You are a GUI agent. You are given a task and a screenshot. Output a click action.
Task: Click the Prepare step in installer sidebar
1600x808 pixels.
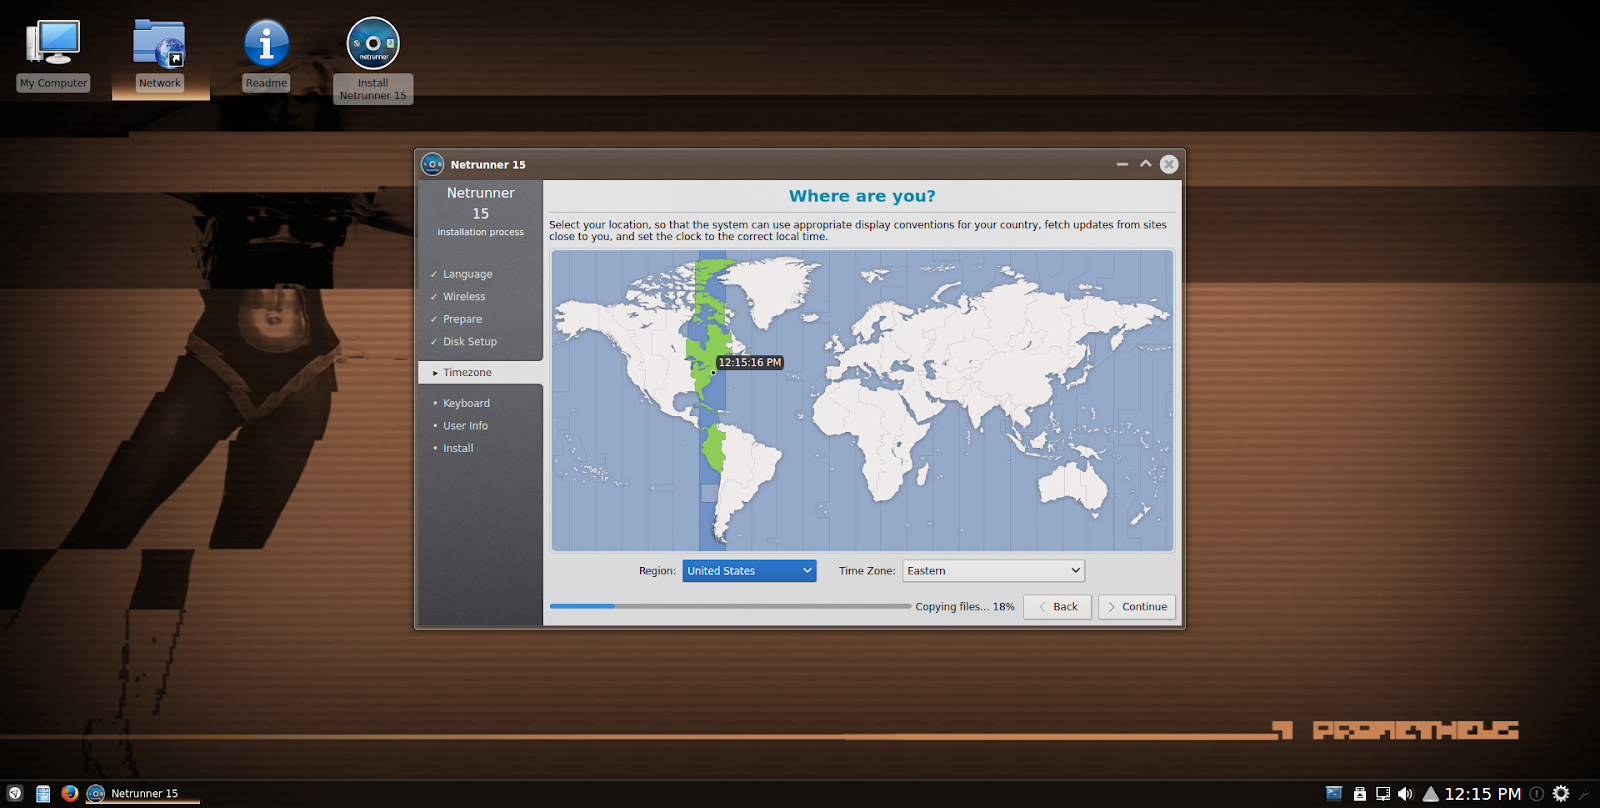tap(462, 319)
